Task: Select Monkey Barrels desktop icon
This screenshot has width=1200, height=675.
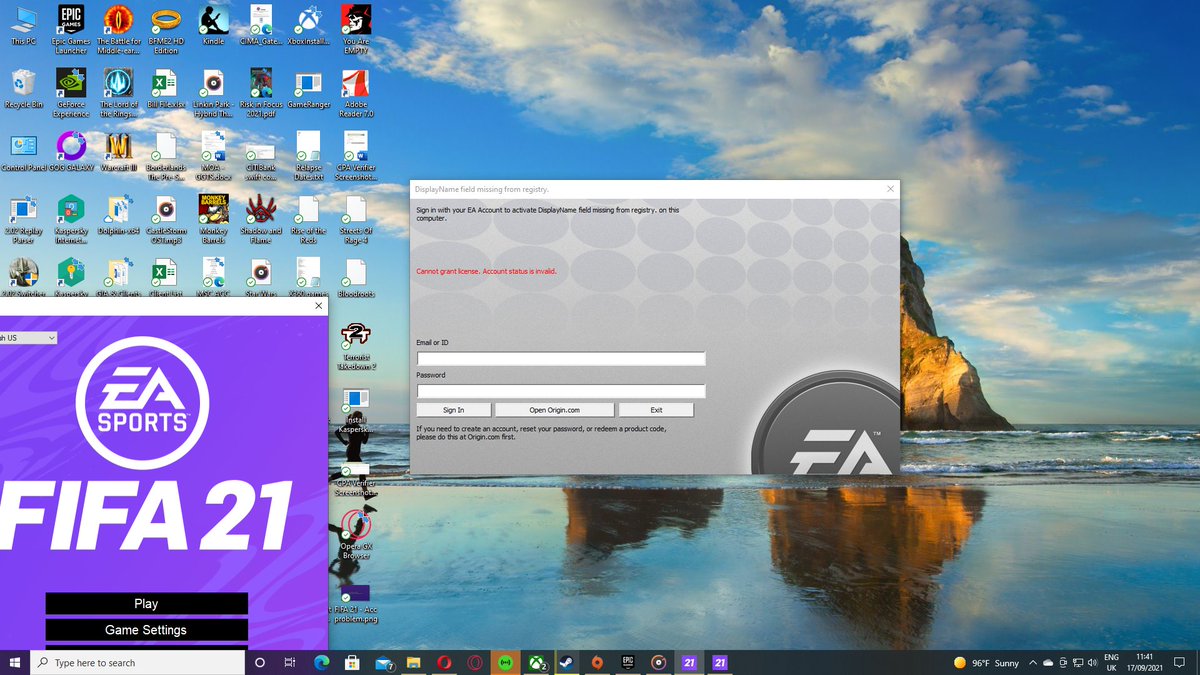Action: [213, 218]
